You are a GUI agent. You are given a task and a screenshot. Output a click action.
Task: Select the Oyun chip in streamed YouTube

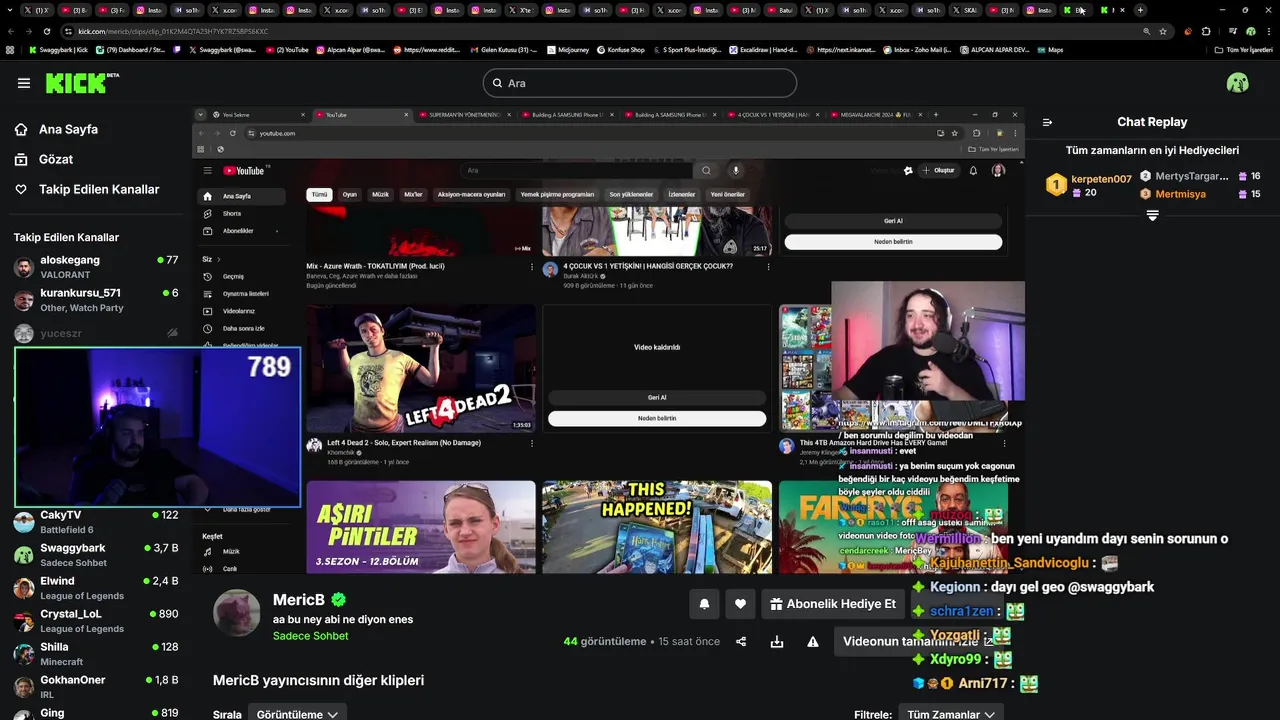point(350,194)
